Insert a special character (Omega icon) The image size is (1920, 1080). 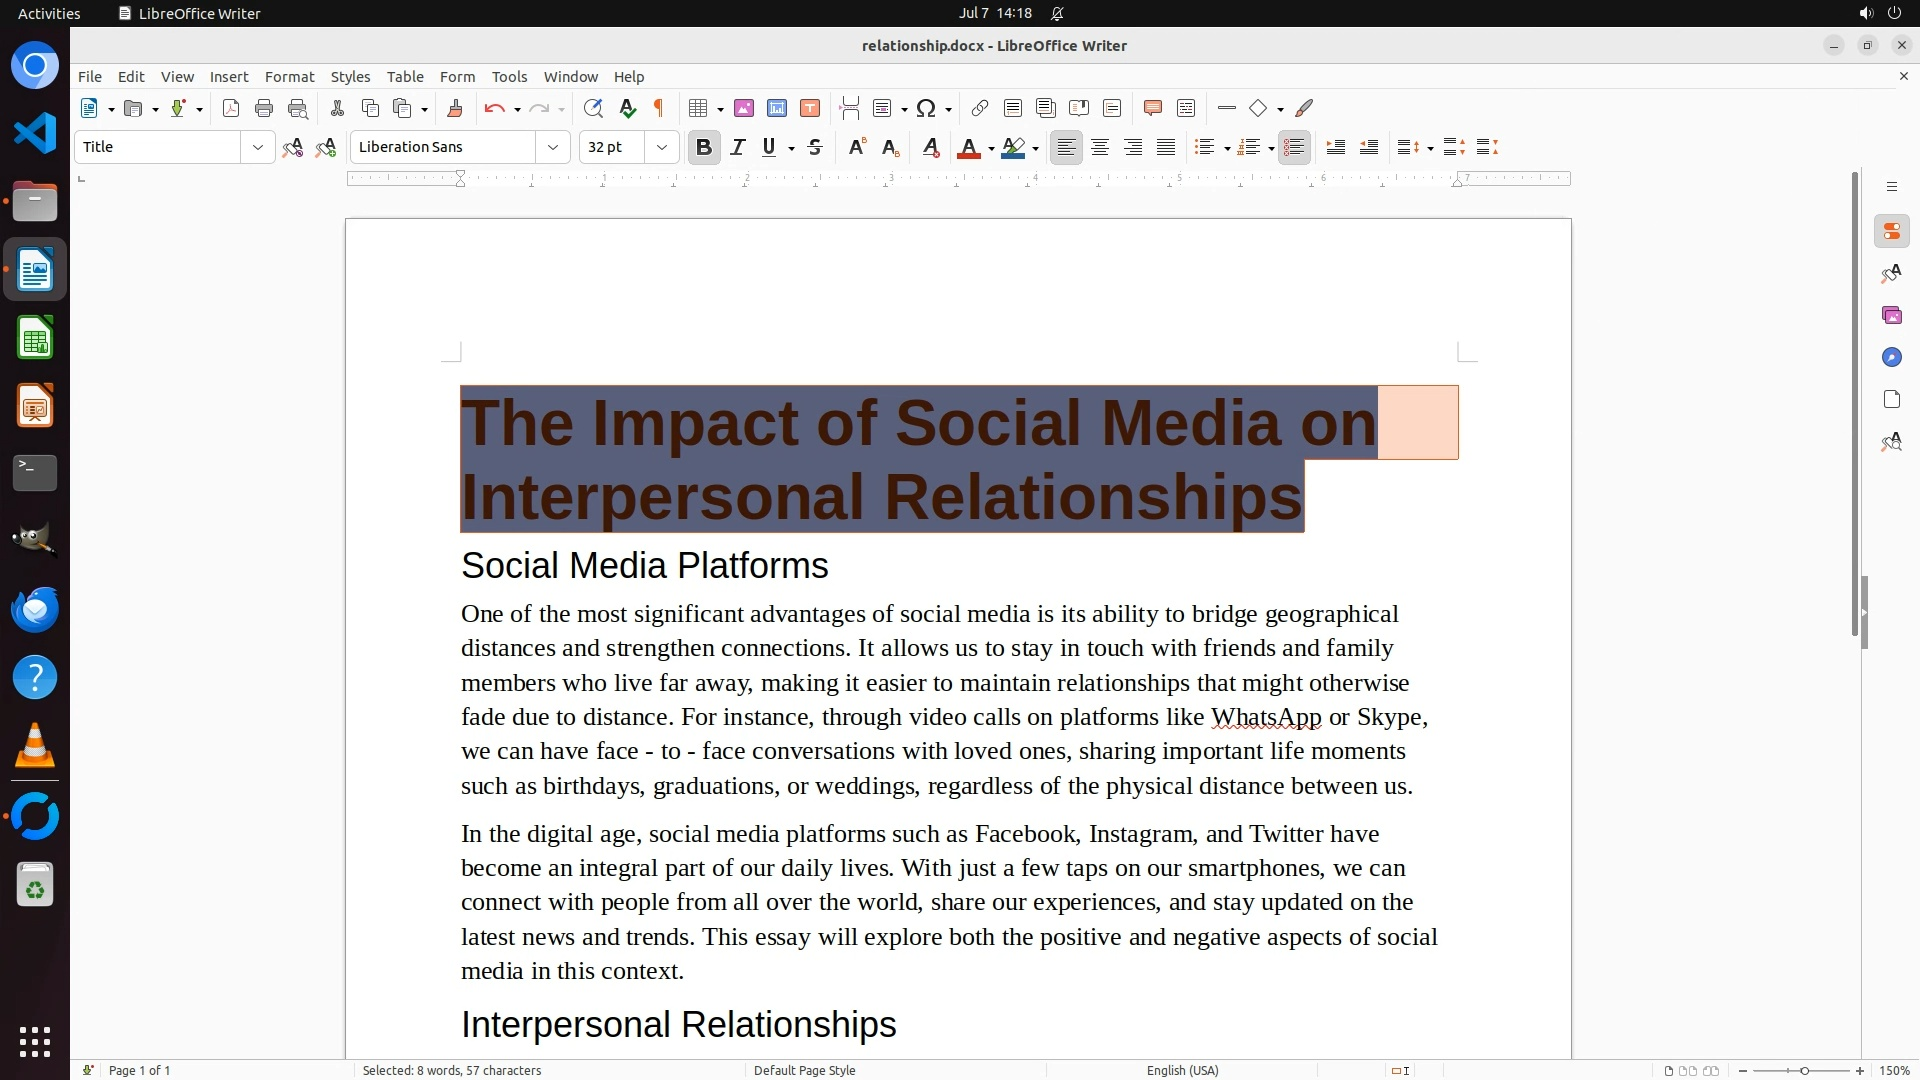coord(926,108)
